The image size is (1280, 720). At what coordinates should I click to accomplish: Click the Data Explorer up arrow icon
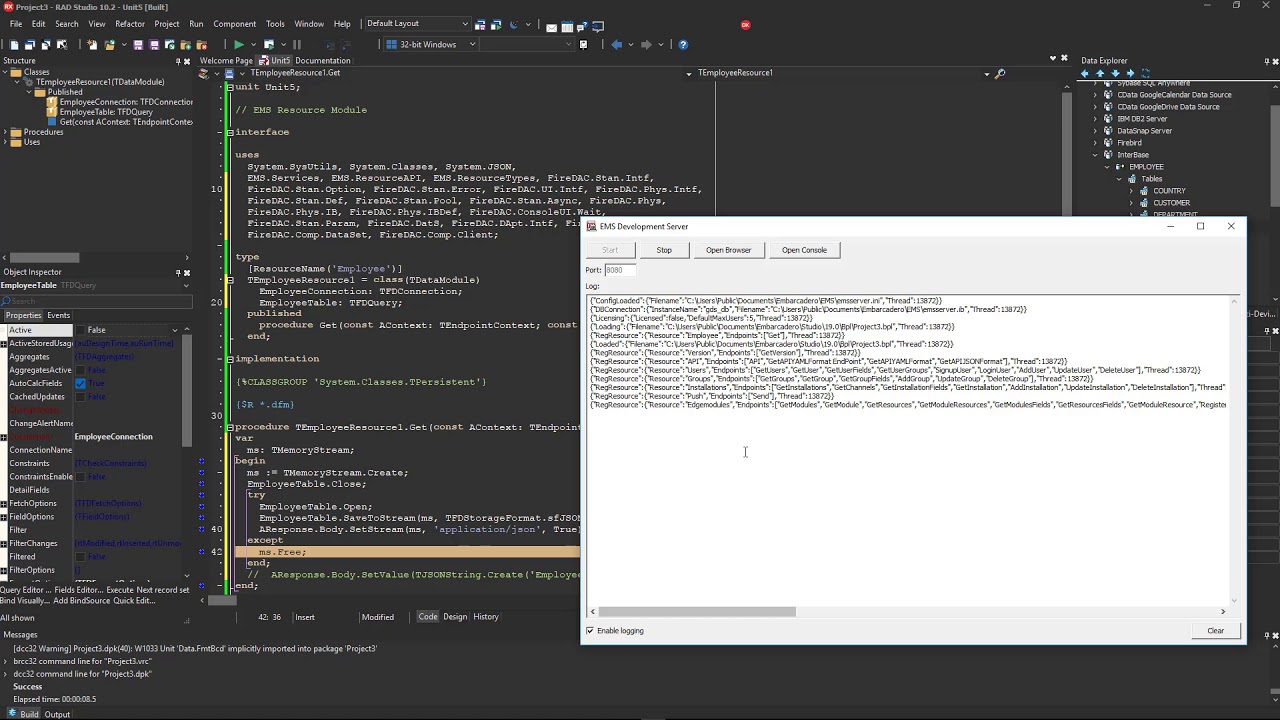coord(1100,73)
